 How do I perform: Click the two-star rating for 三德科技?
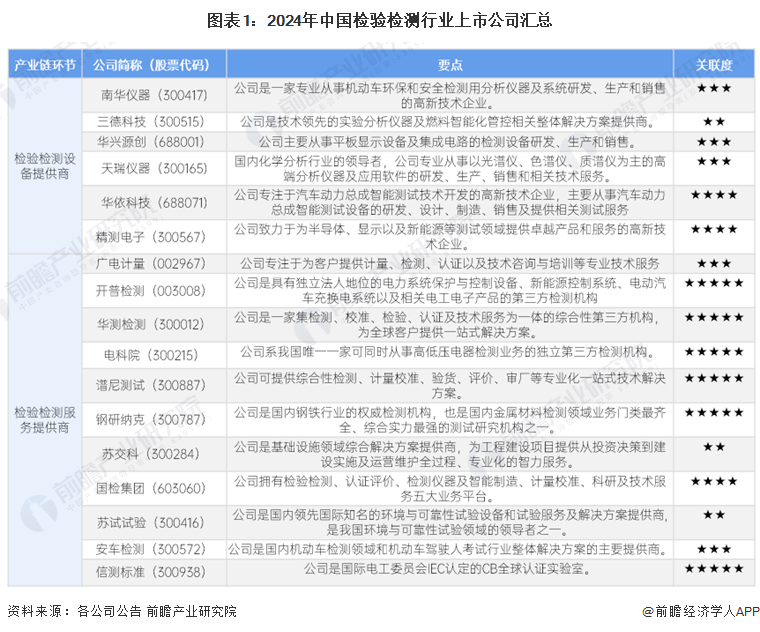[714, 122]
